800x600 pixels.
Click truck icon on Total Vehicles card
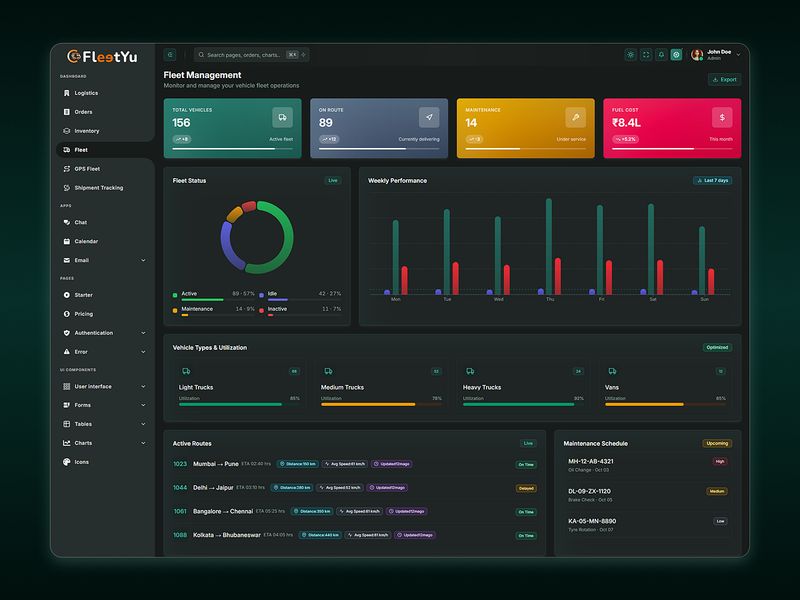[282, 117]
